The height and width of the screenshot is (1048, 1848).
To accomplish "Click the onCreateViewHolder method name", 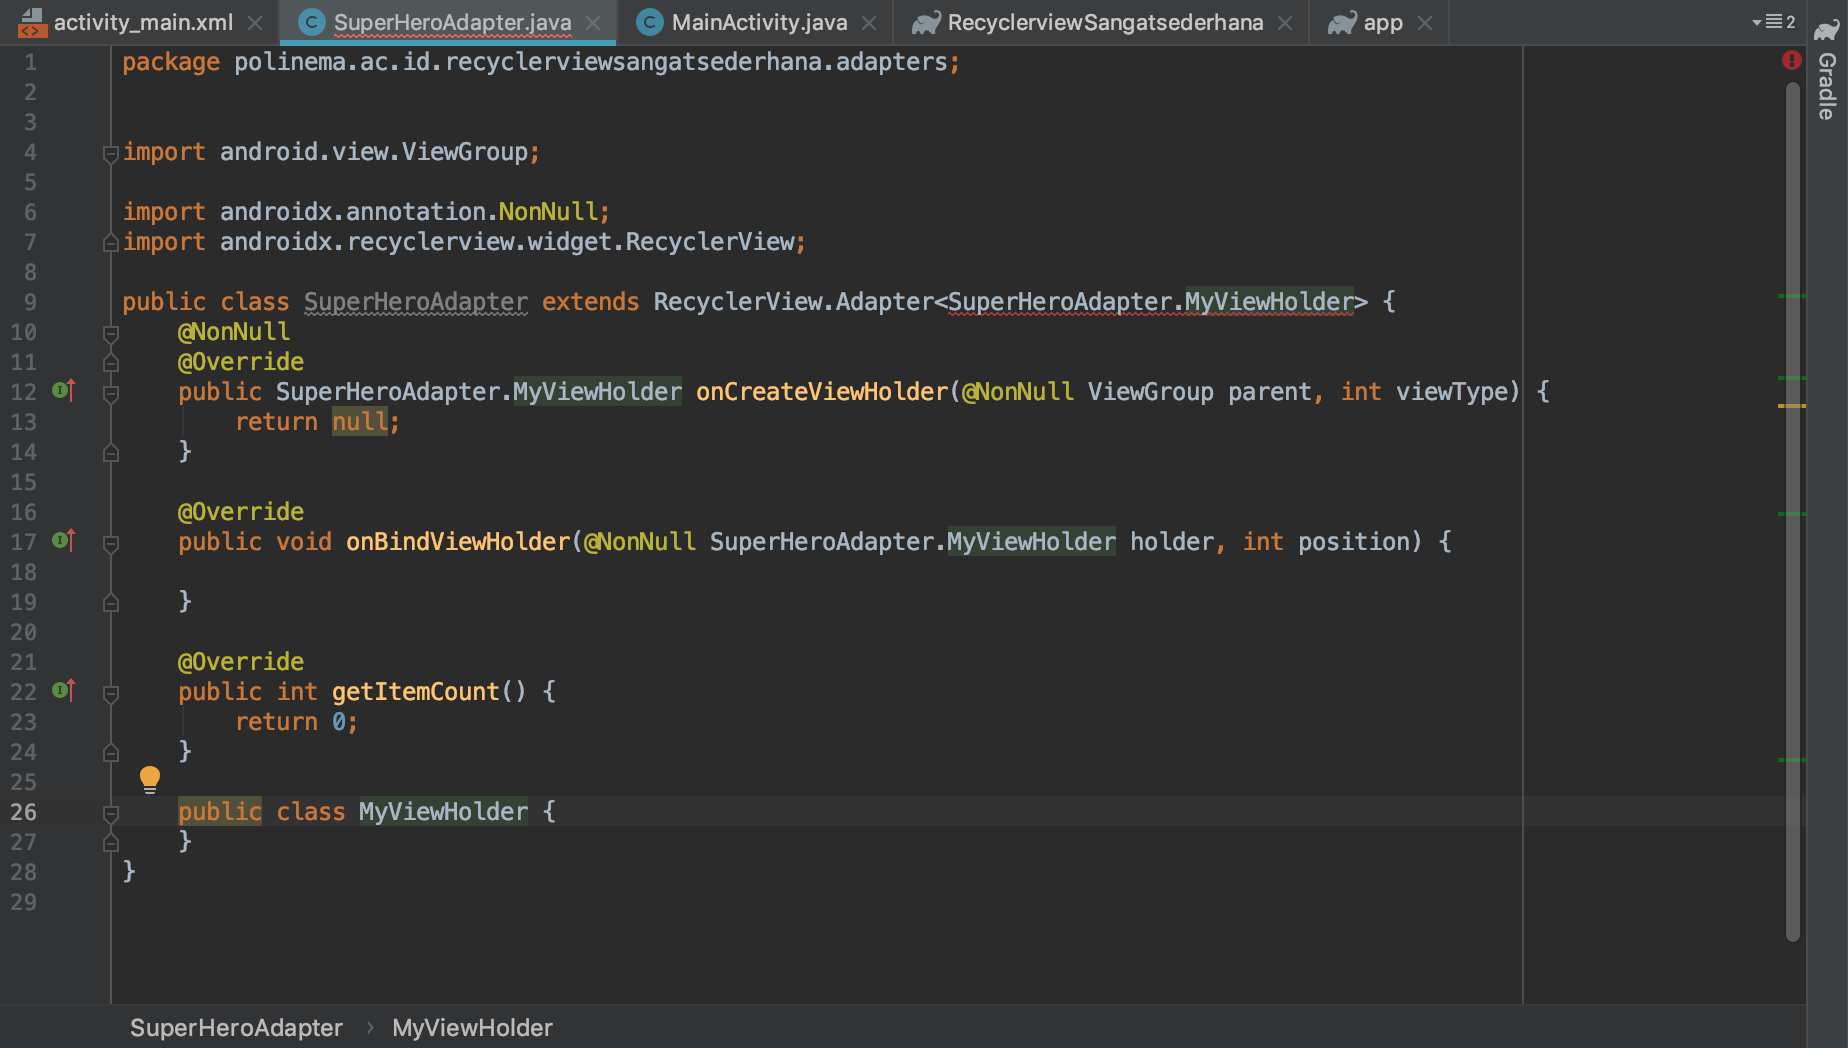I will click(822, 392).
